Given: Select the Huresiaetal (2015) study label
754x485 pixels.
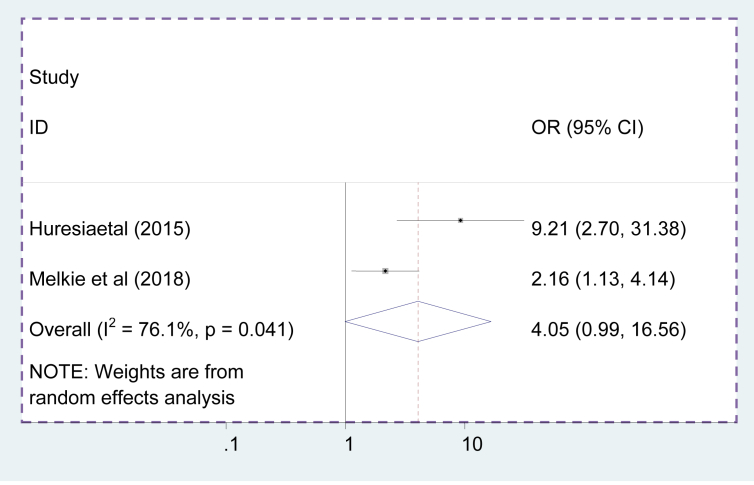Looking at the screenshot, I should click(x=104, y=228).
